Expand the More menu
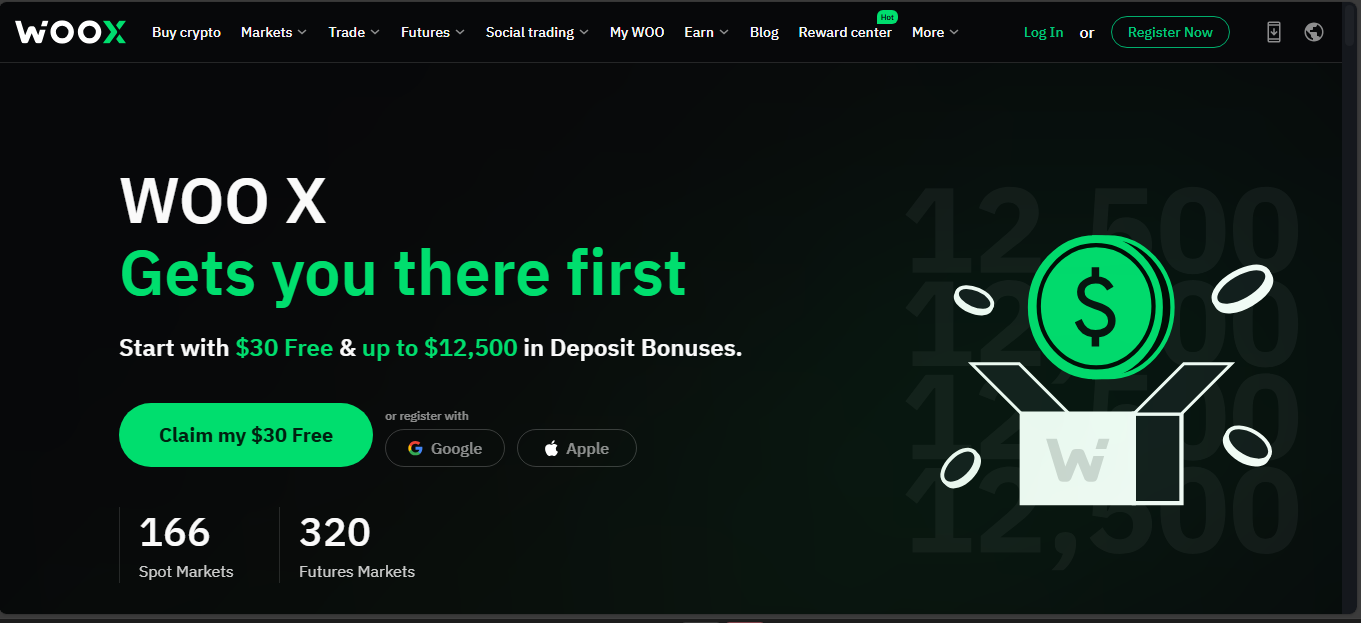The height and width of the screenshot is (623, 1361). [935, 32]
